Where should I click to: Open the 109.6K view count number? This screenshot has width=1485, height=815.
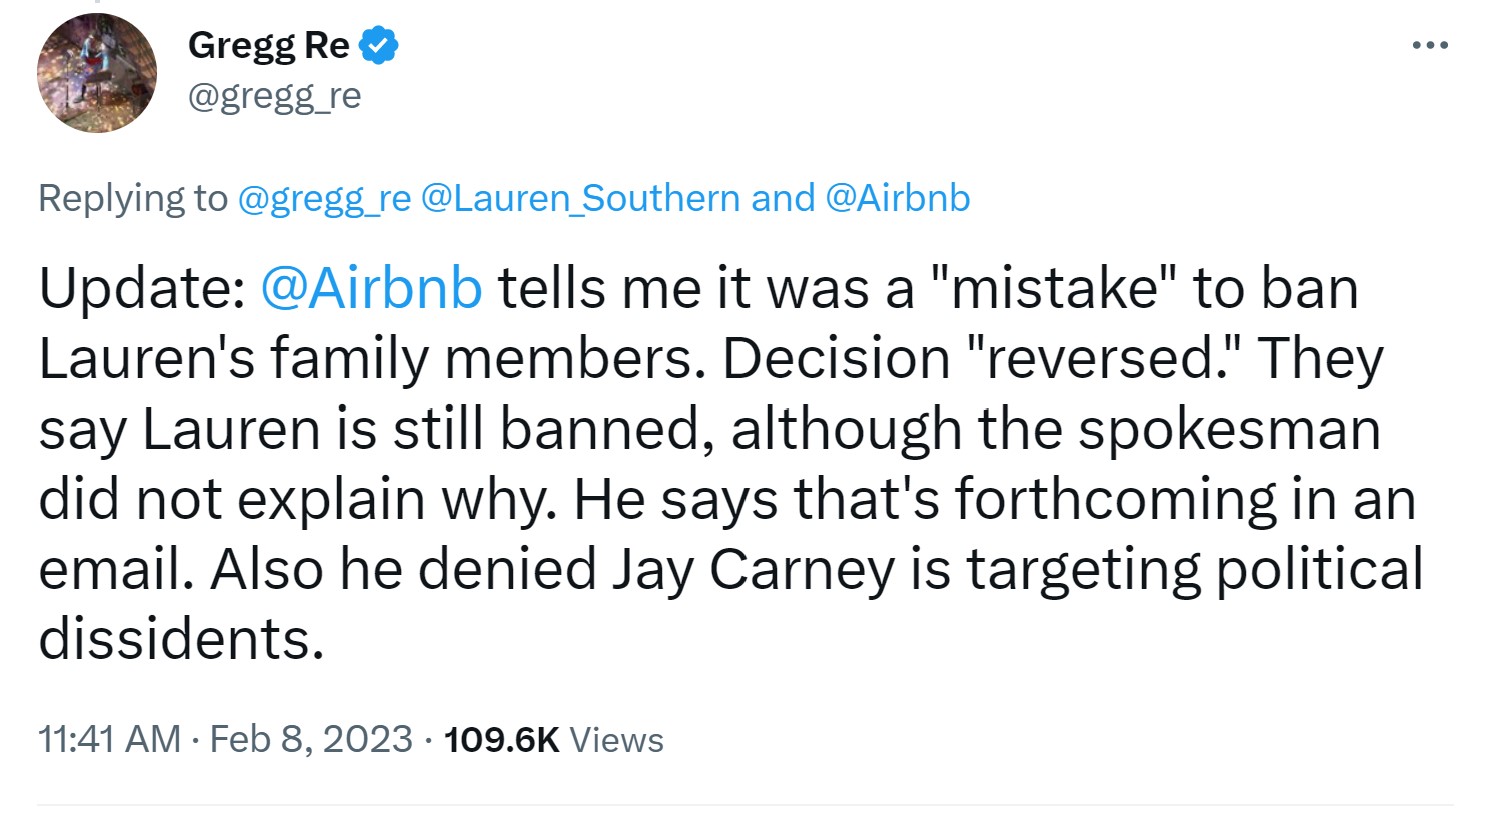tap(501, 740)
